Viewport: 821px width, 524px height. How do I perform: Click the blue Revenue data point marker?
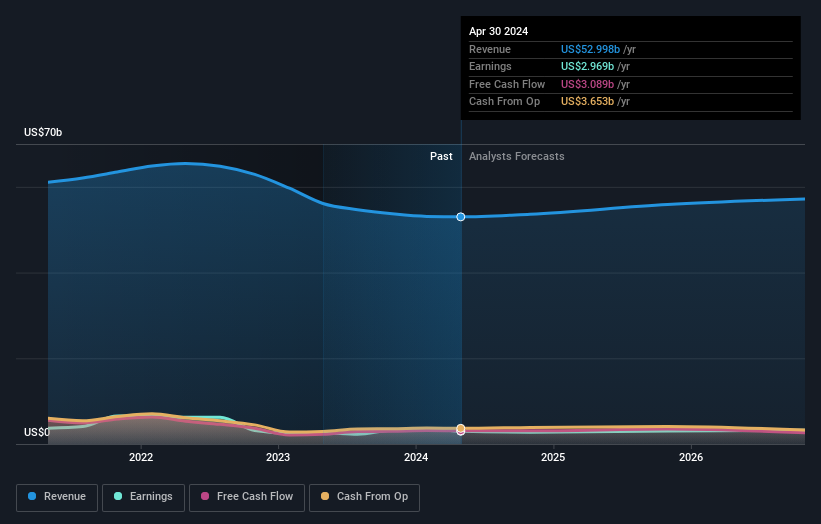tap(461, 217)
